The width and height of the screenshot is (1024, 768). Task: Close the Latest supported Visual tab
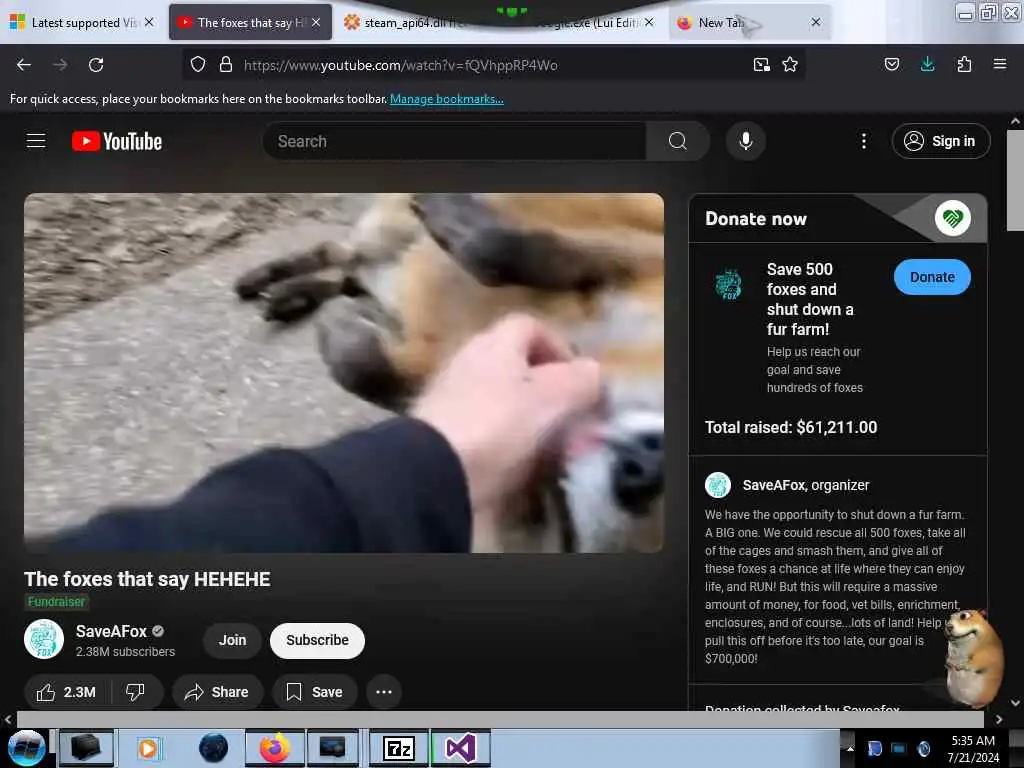149,22
